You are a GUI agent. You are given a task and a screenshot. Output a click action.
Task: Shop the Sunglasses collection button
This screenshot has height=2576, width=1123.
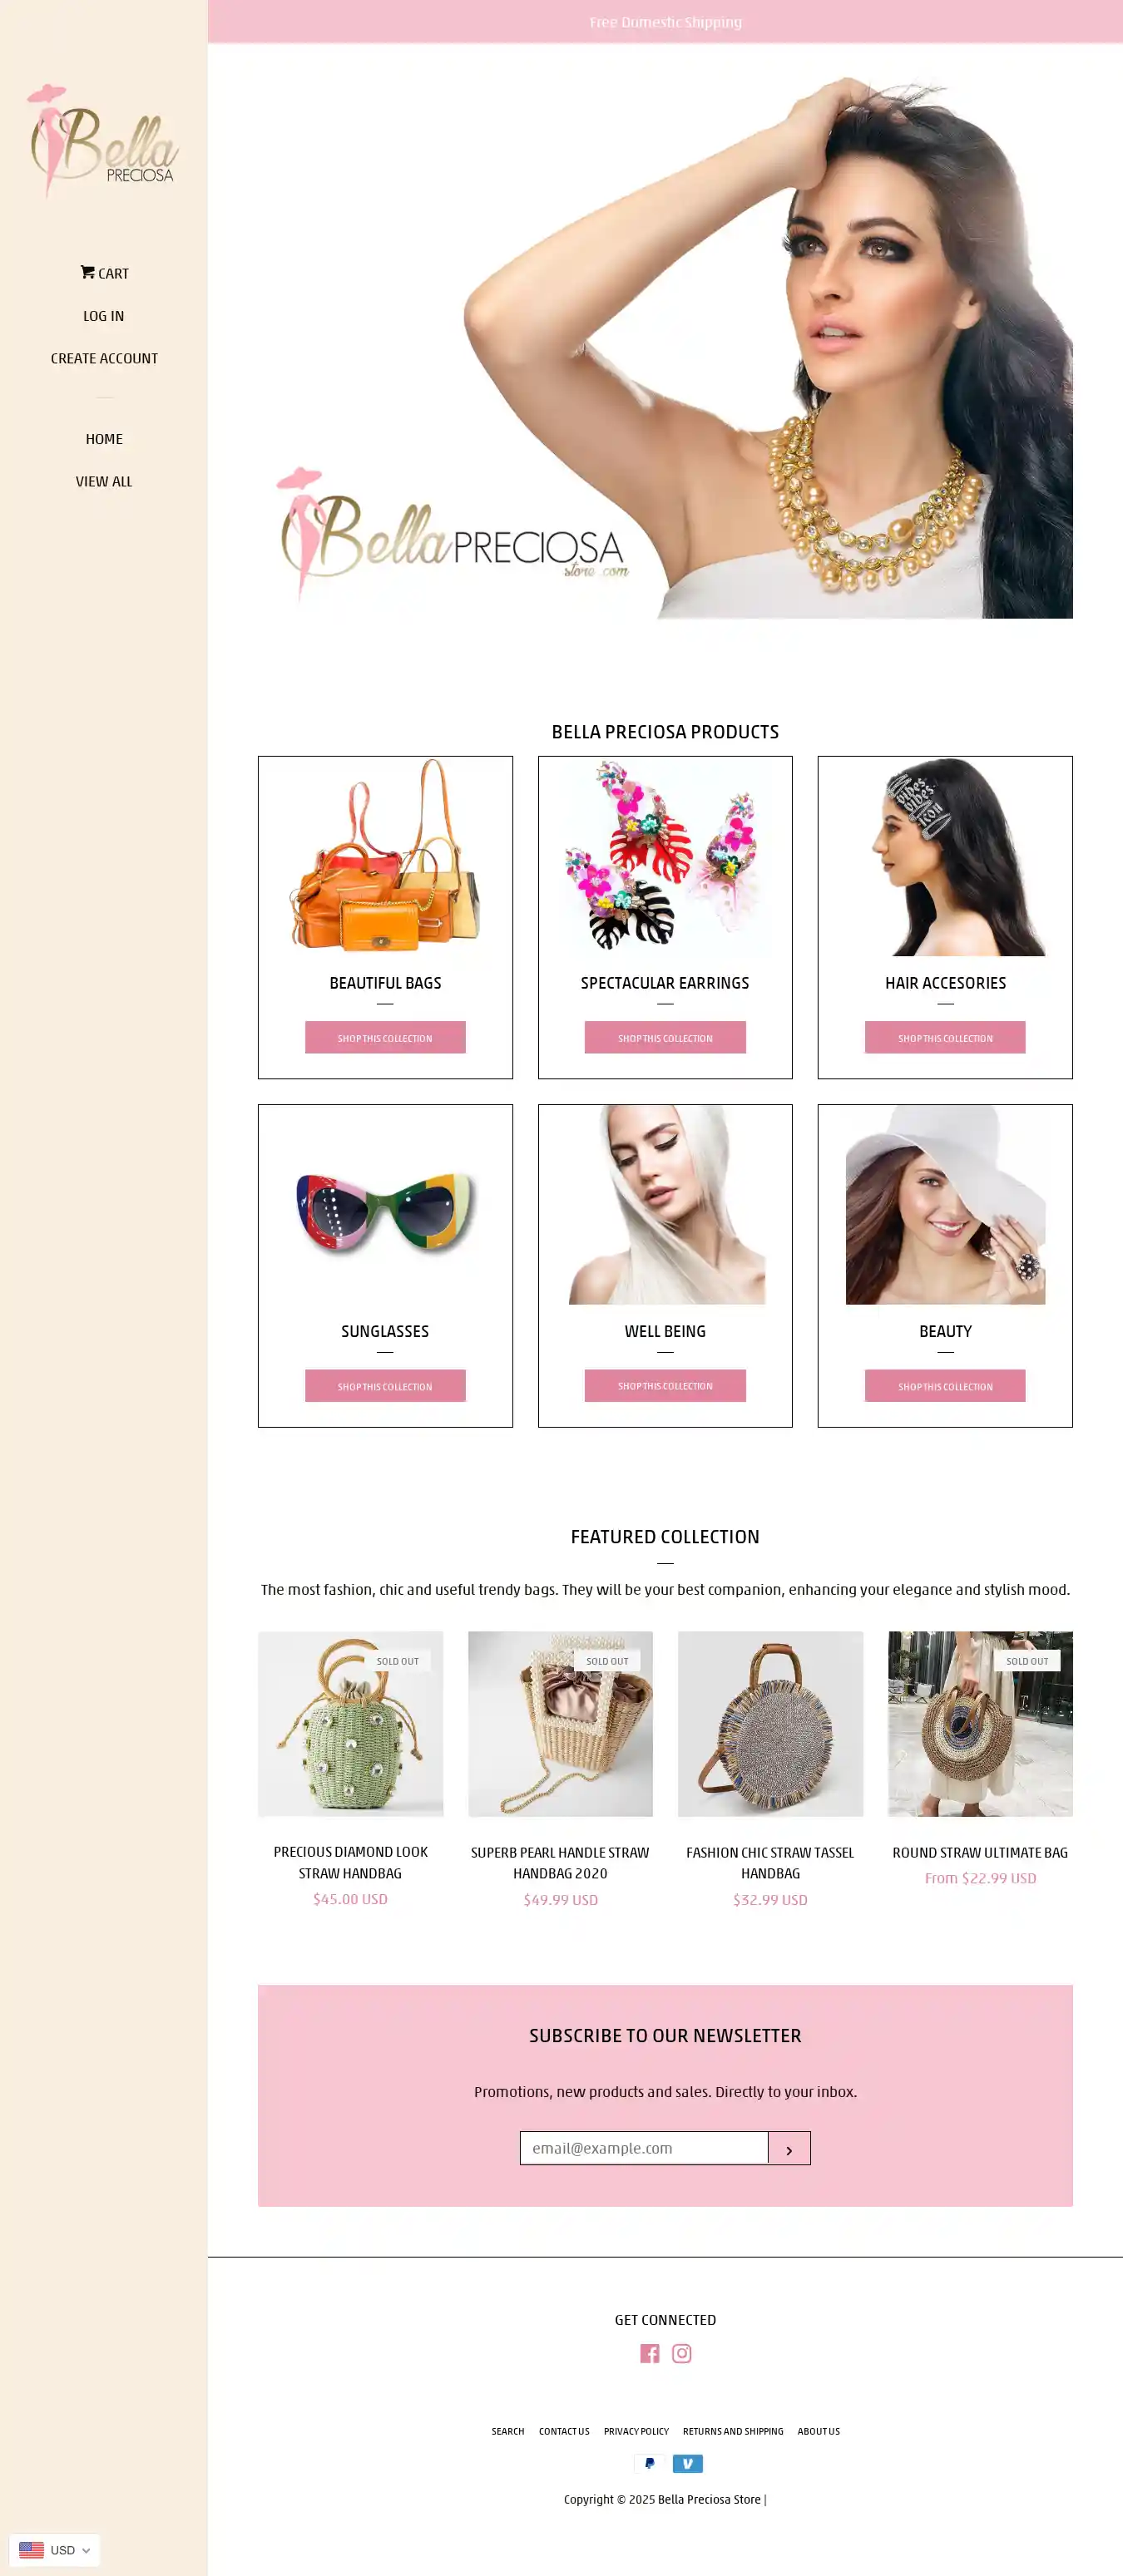pos(385,1386)
